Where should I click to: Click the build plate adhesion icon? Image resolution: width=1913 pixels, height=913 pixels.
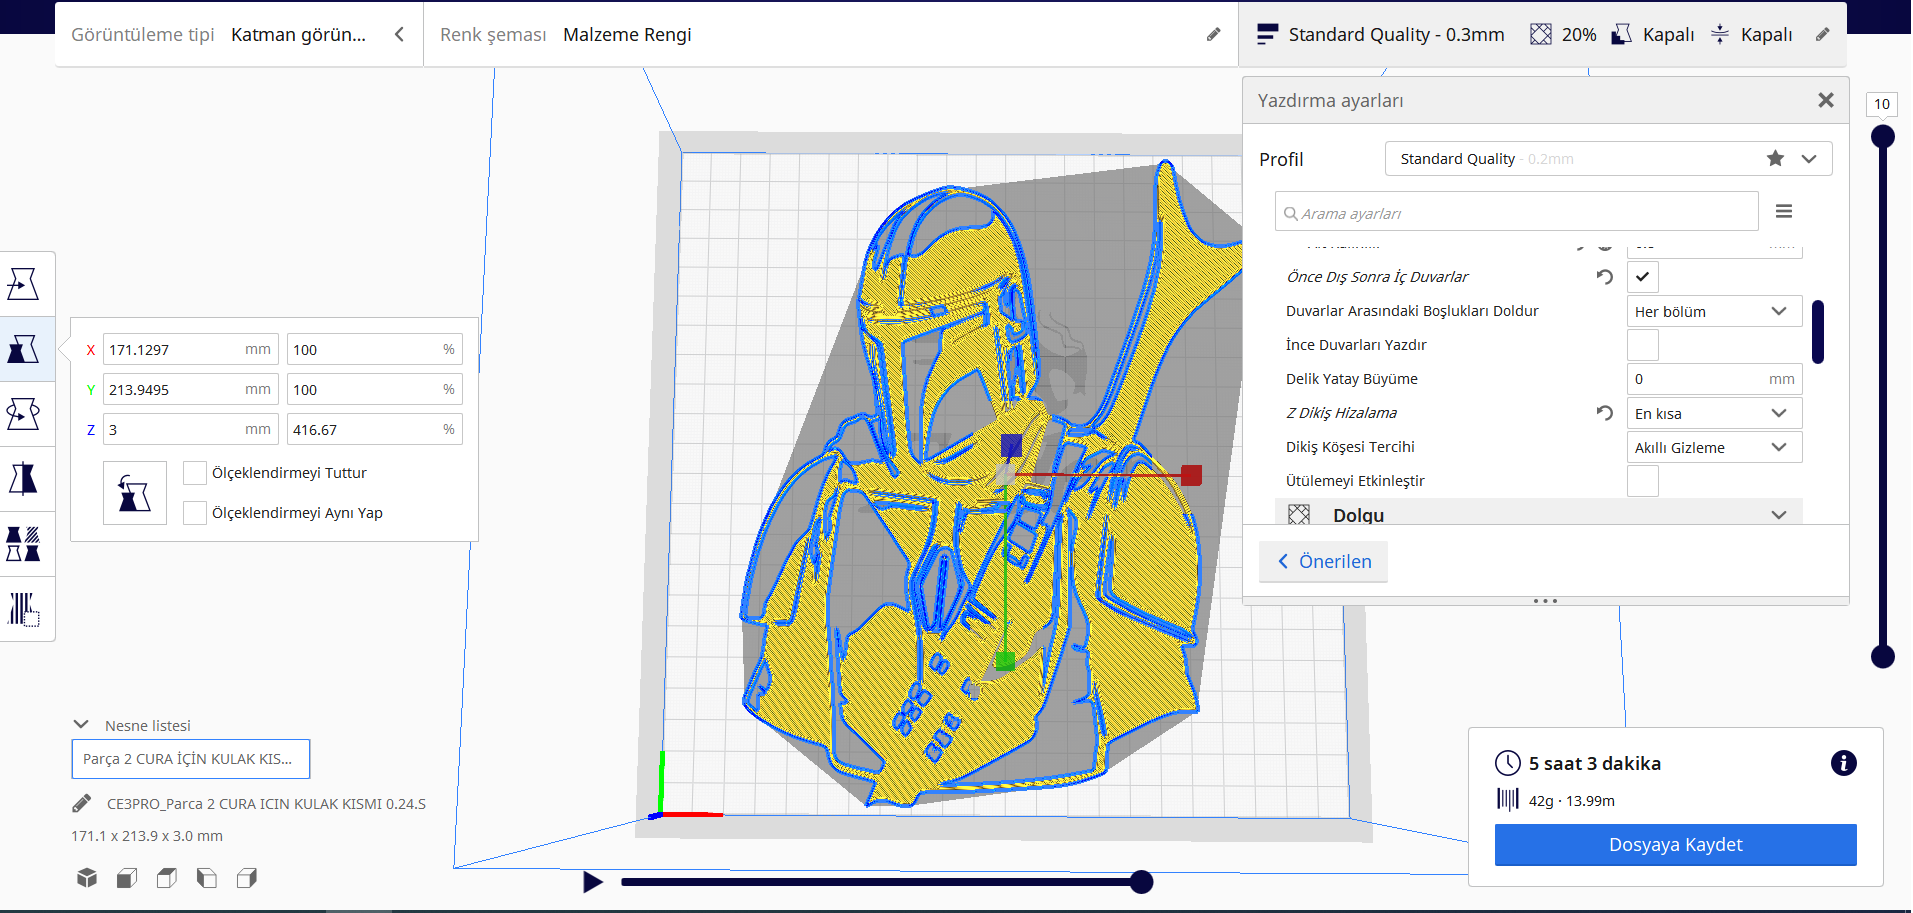[1720, 35]
